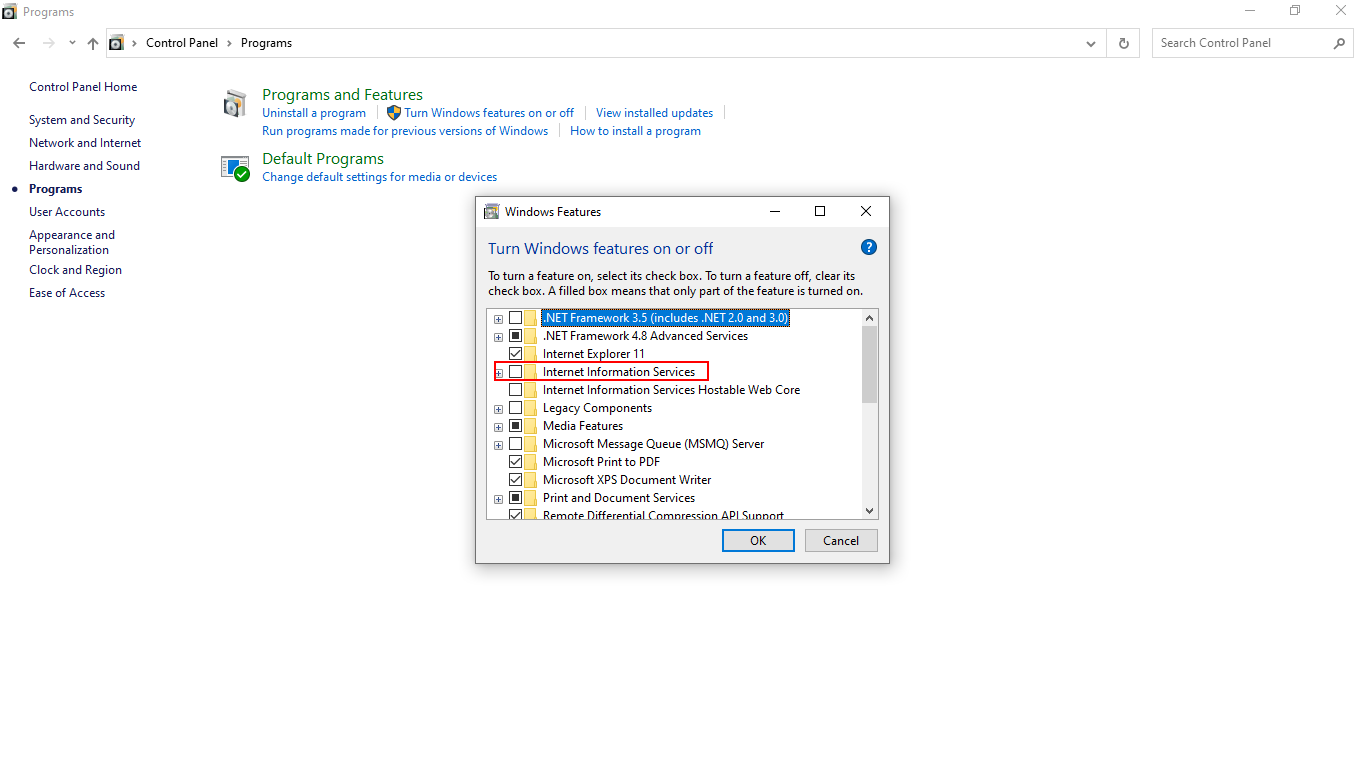Click Cancel in Windows Features dialog

coord(841,541)
